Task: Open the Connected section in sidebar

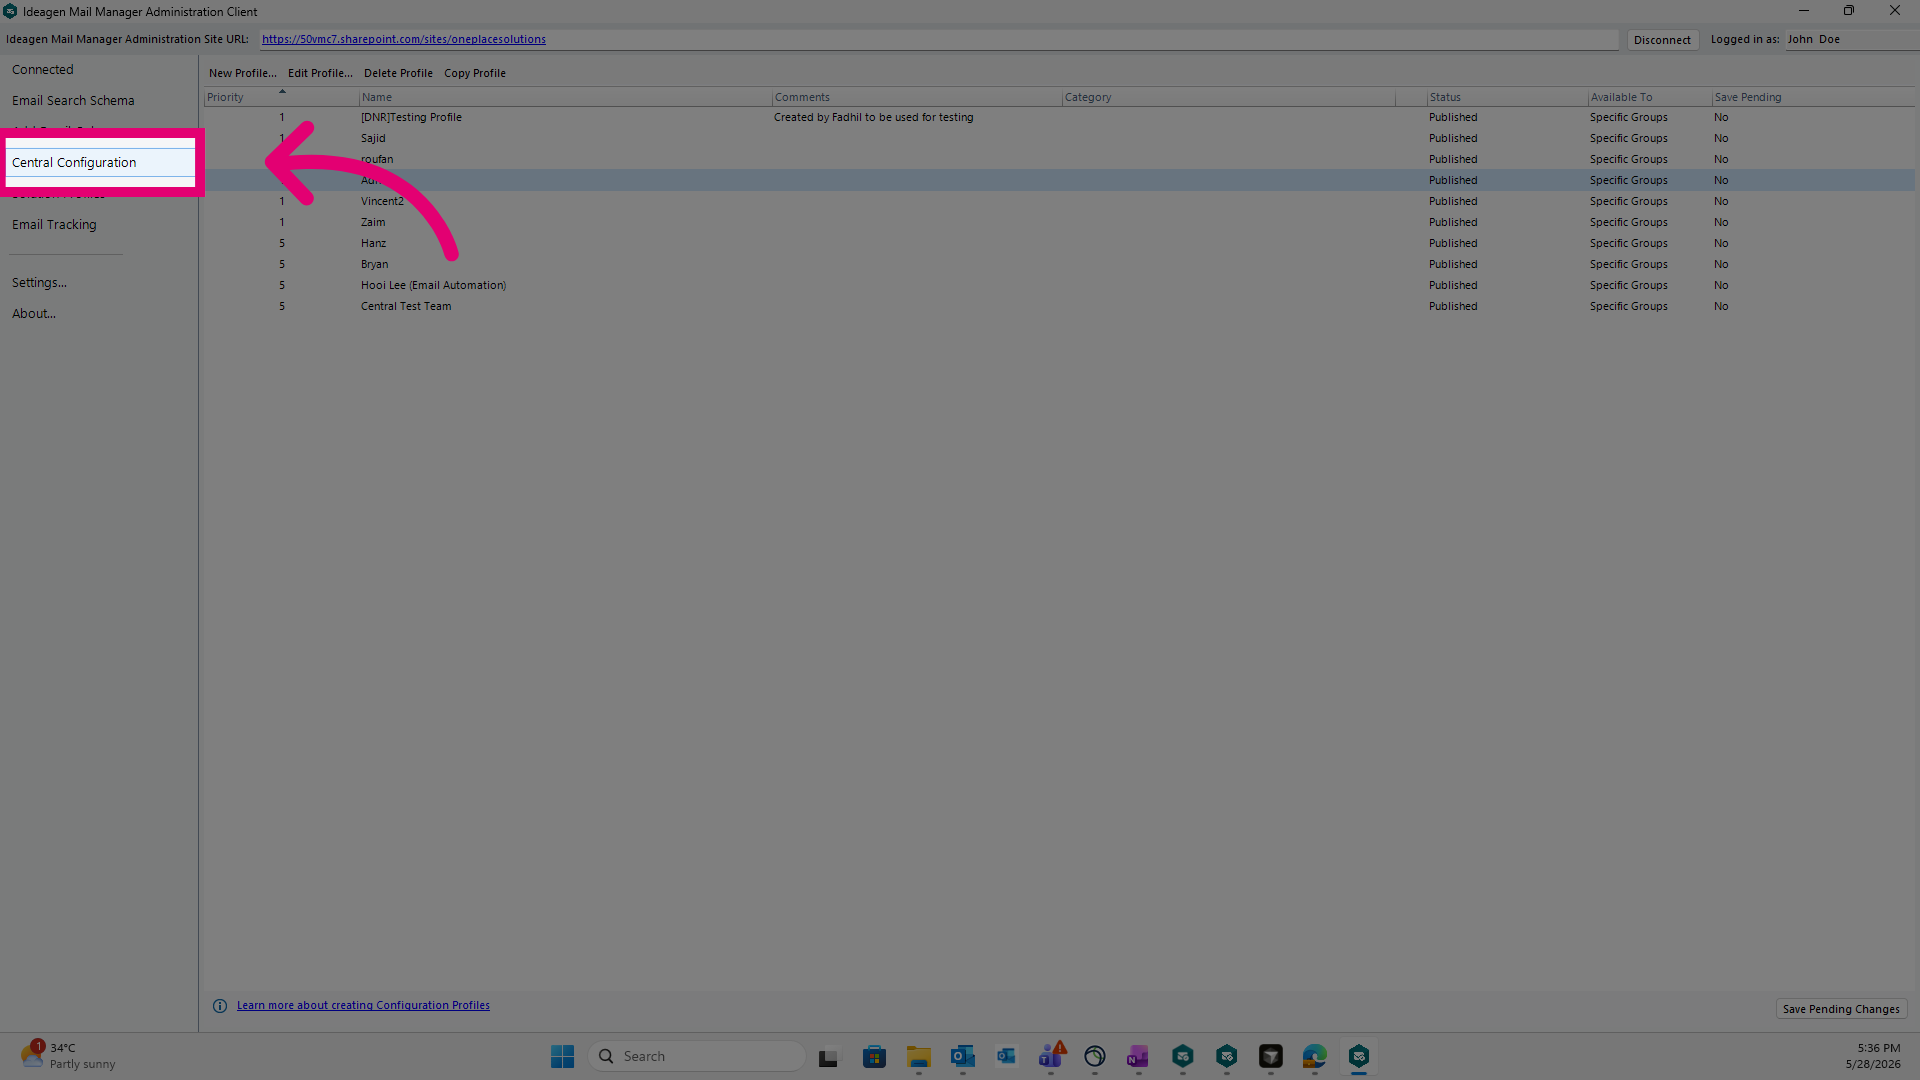Action: pos(43,70)
